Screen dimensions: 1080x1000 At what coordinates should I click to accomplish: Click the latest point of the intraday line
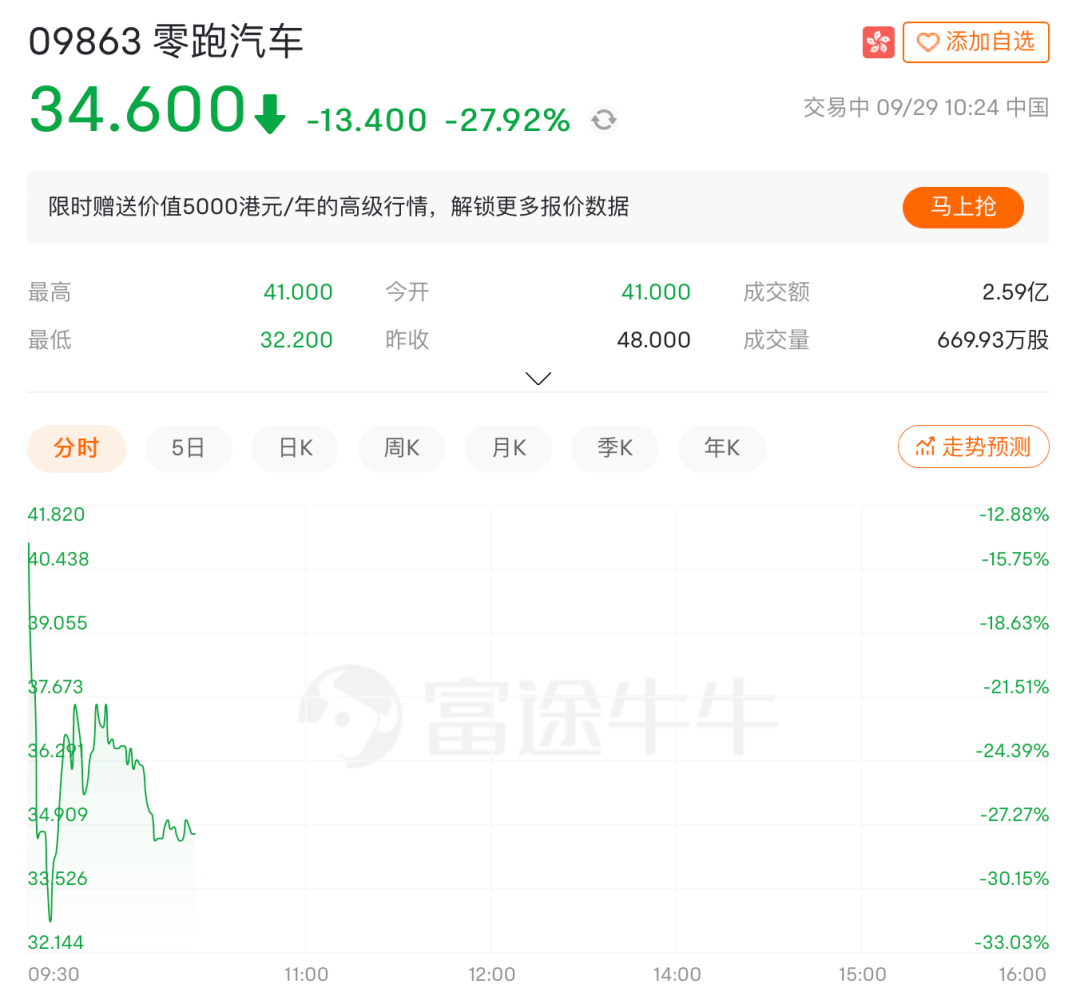[x=195, y=833]
